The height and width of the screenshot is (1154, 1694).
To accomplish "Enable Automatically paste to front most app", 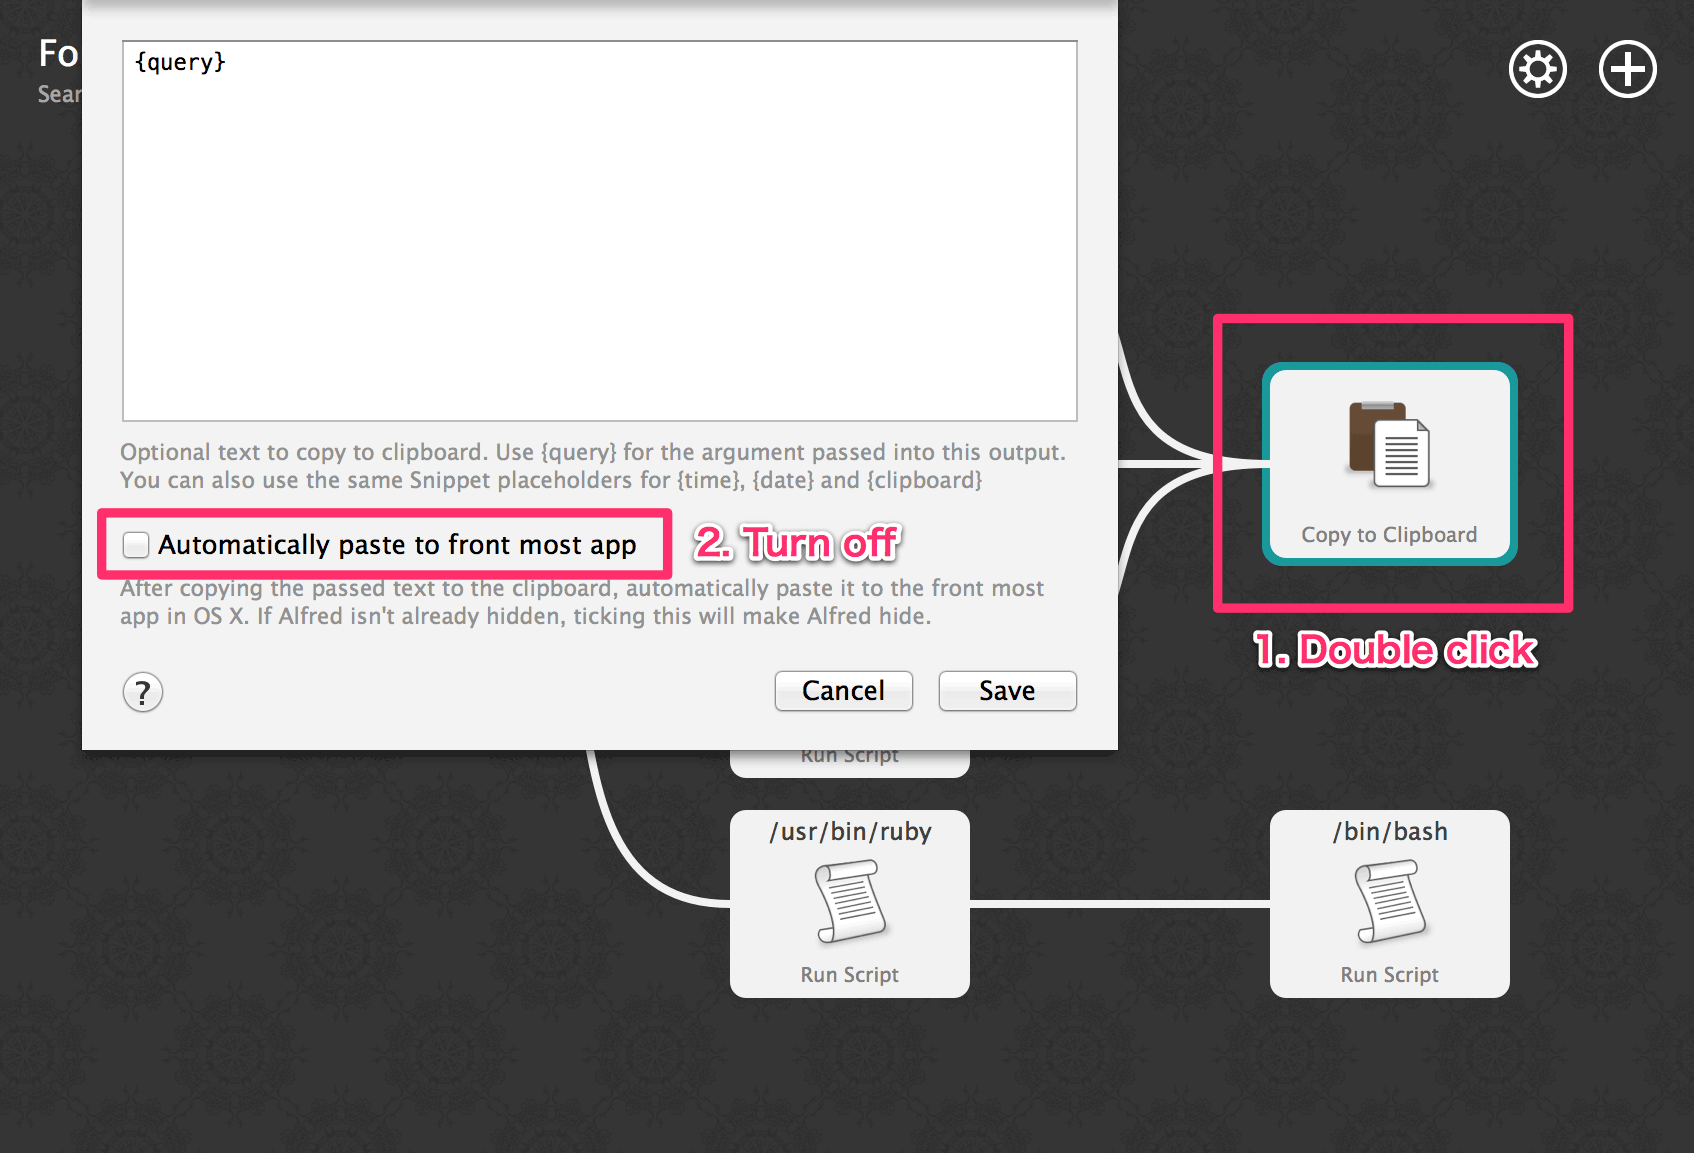I will point(136,544).
